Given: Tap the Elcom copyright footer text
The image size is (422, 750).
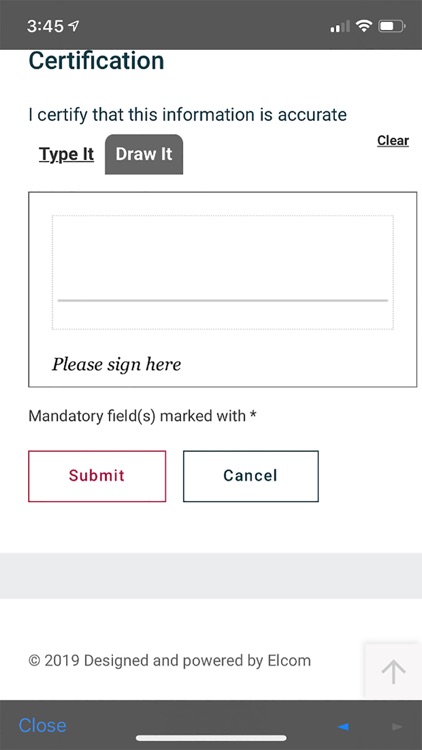Looking at the screenshot, I should coord(169,661).
